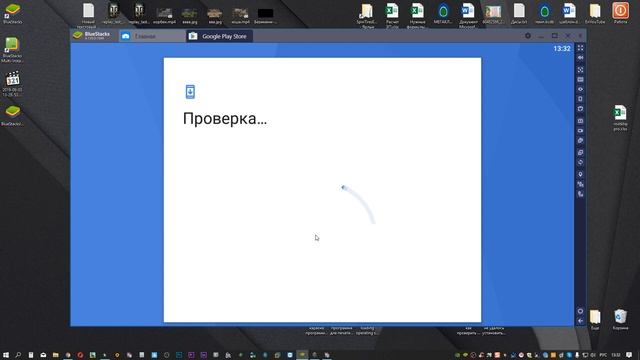This screenshot has height=360, width=640.
Task: Click the BlueStacks logo in title bar
Action: tap(92, 36)
